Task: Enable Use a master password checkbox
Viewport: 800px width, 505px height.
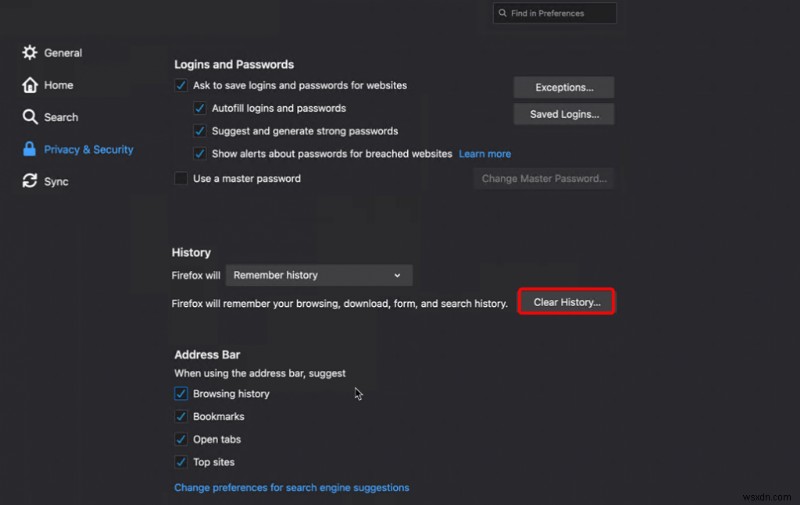Action: [181, 179]
